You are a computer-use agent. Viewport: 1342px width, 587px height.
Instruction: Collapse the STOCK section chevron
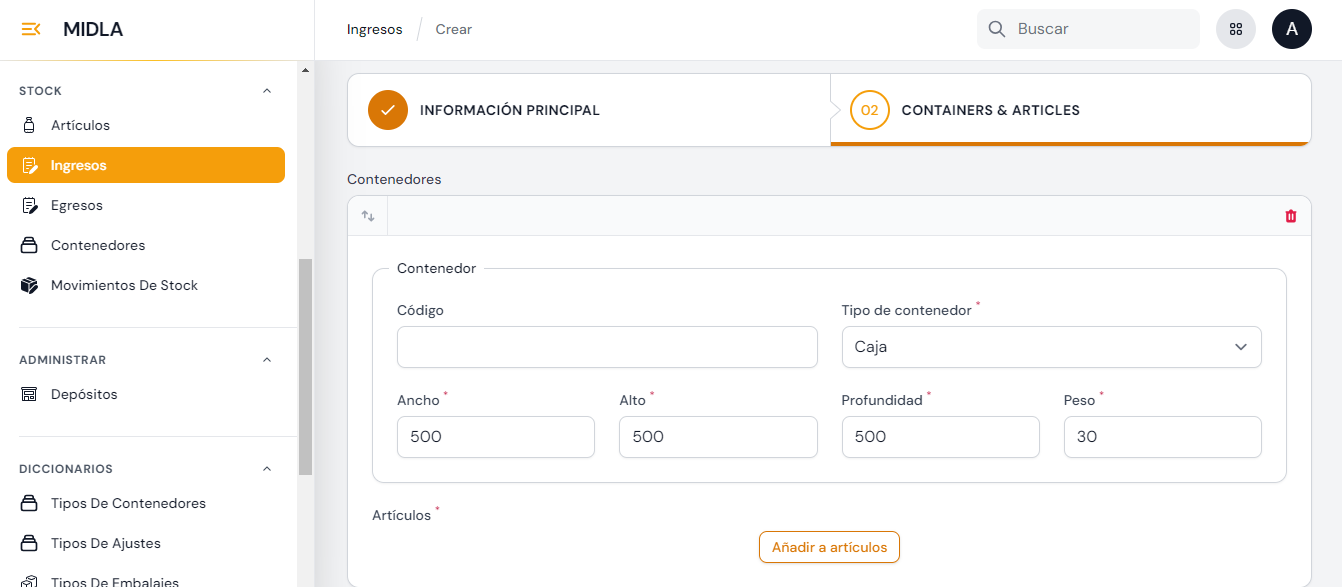coord(266,91)
